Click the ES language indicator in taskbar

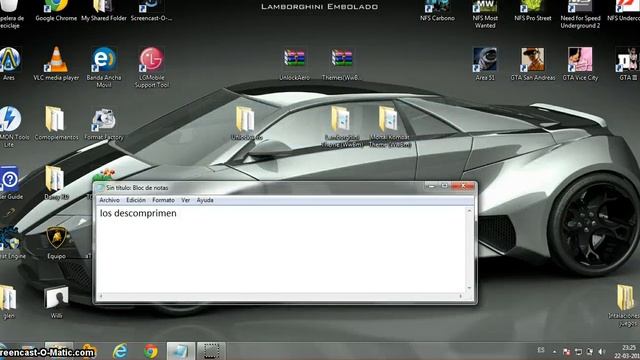coord(541,350)
